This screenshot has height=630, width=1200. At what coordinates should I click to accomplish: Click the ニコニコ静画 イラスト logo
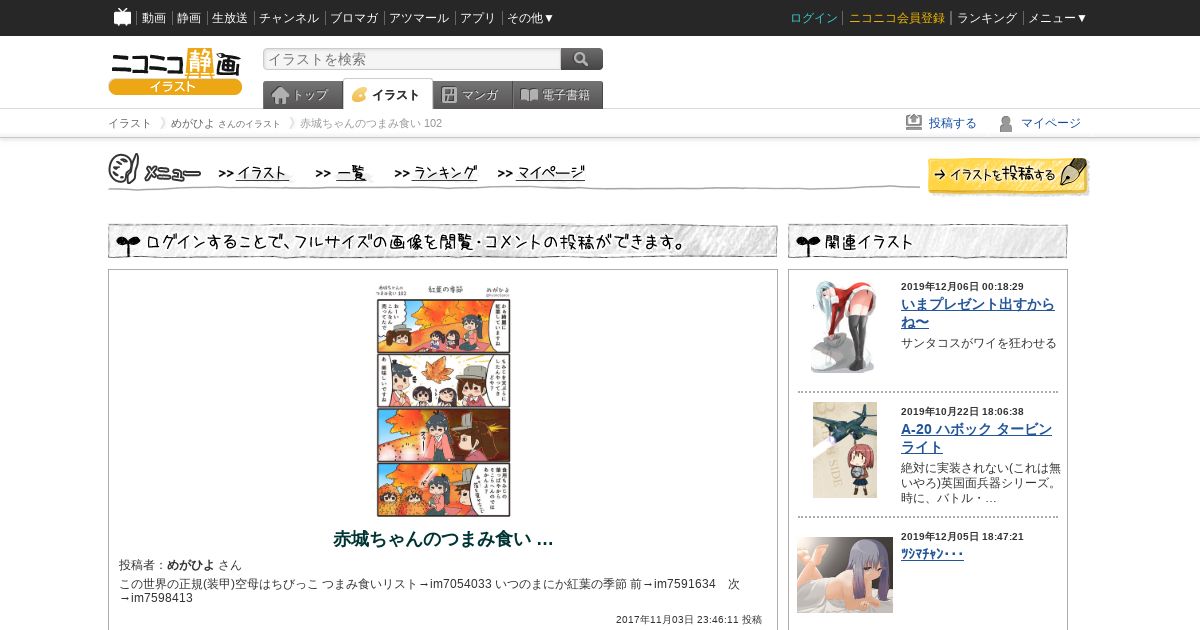tap(175, 71)
